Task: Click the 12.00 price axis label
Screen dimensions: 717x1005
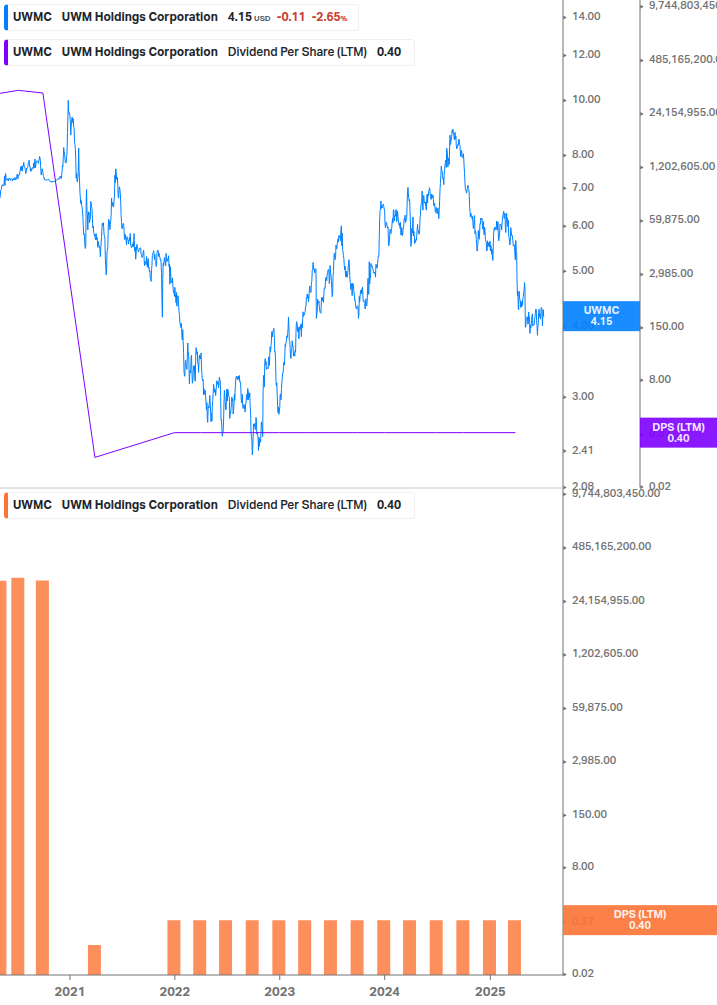Action: 586,54
